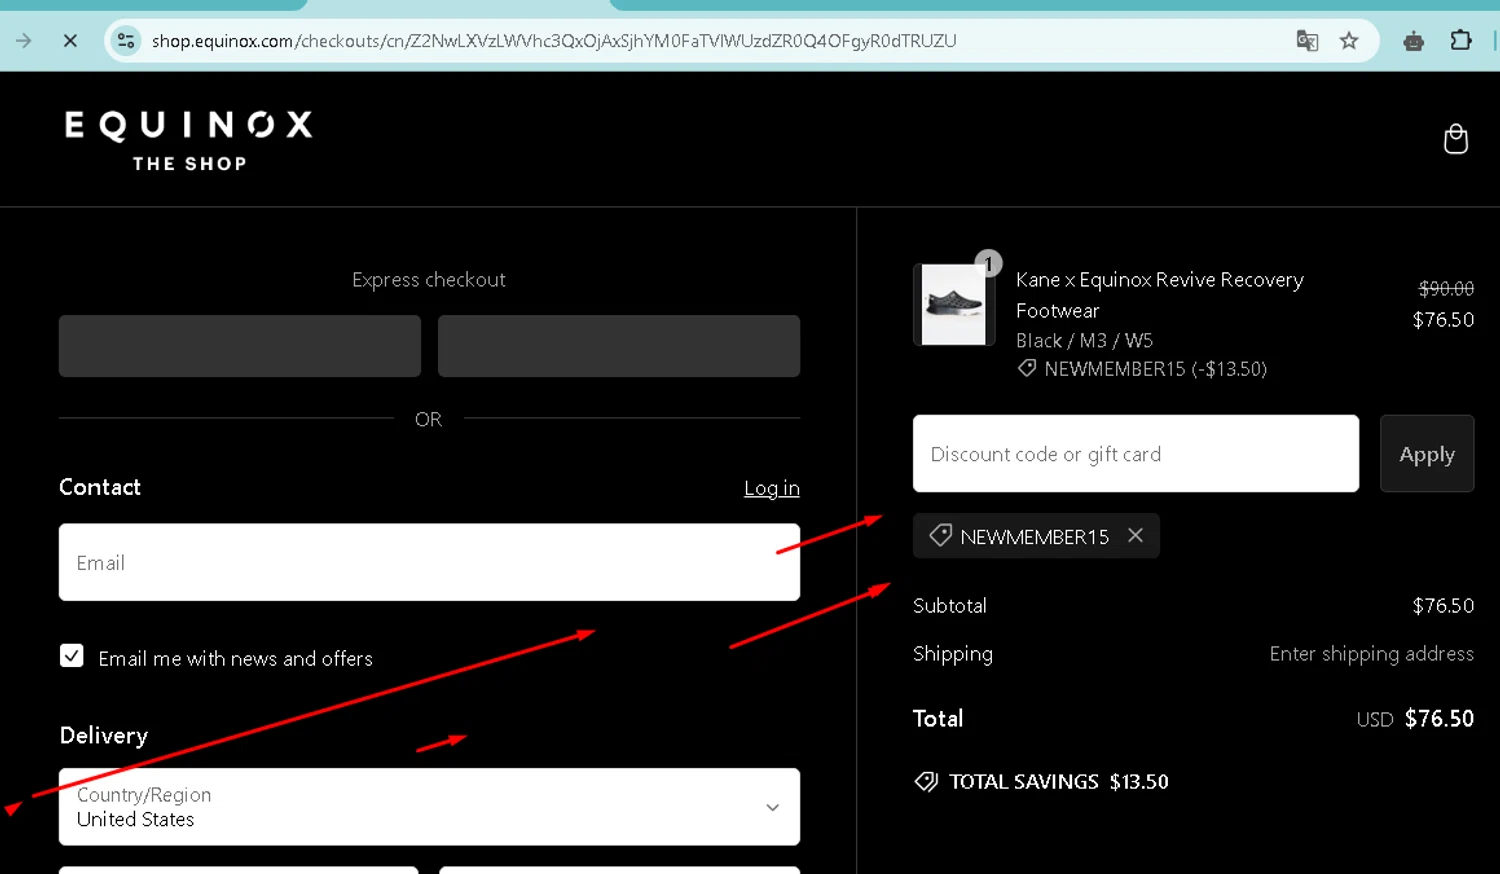The width and height of the screenshot is (1500, 874).
Task: Go forward with browser arrow
Action: (x=24, y=41)
